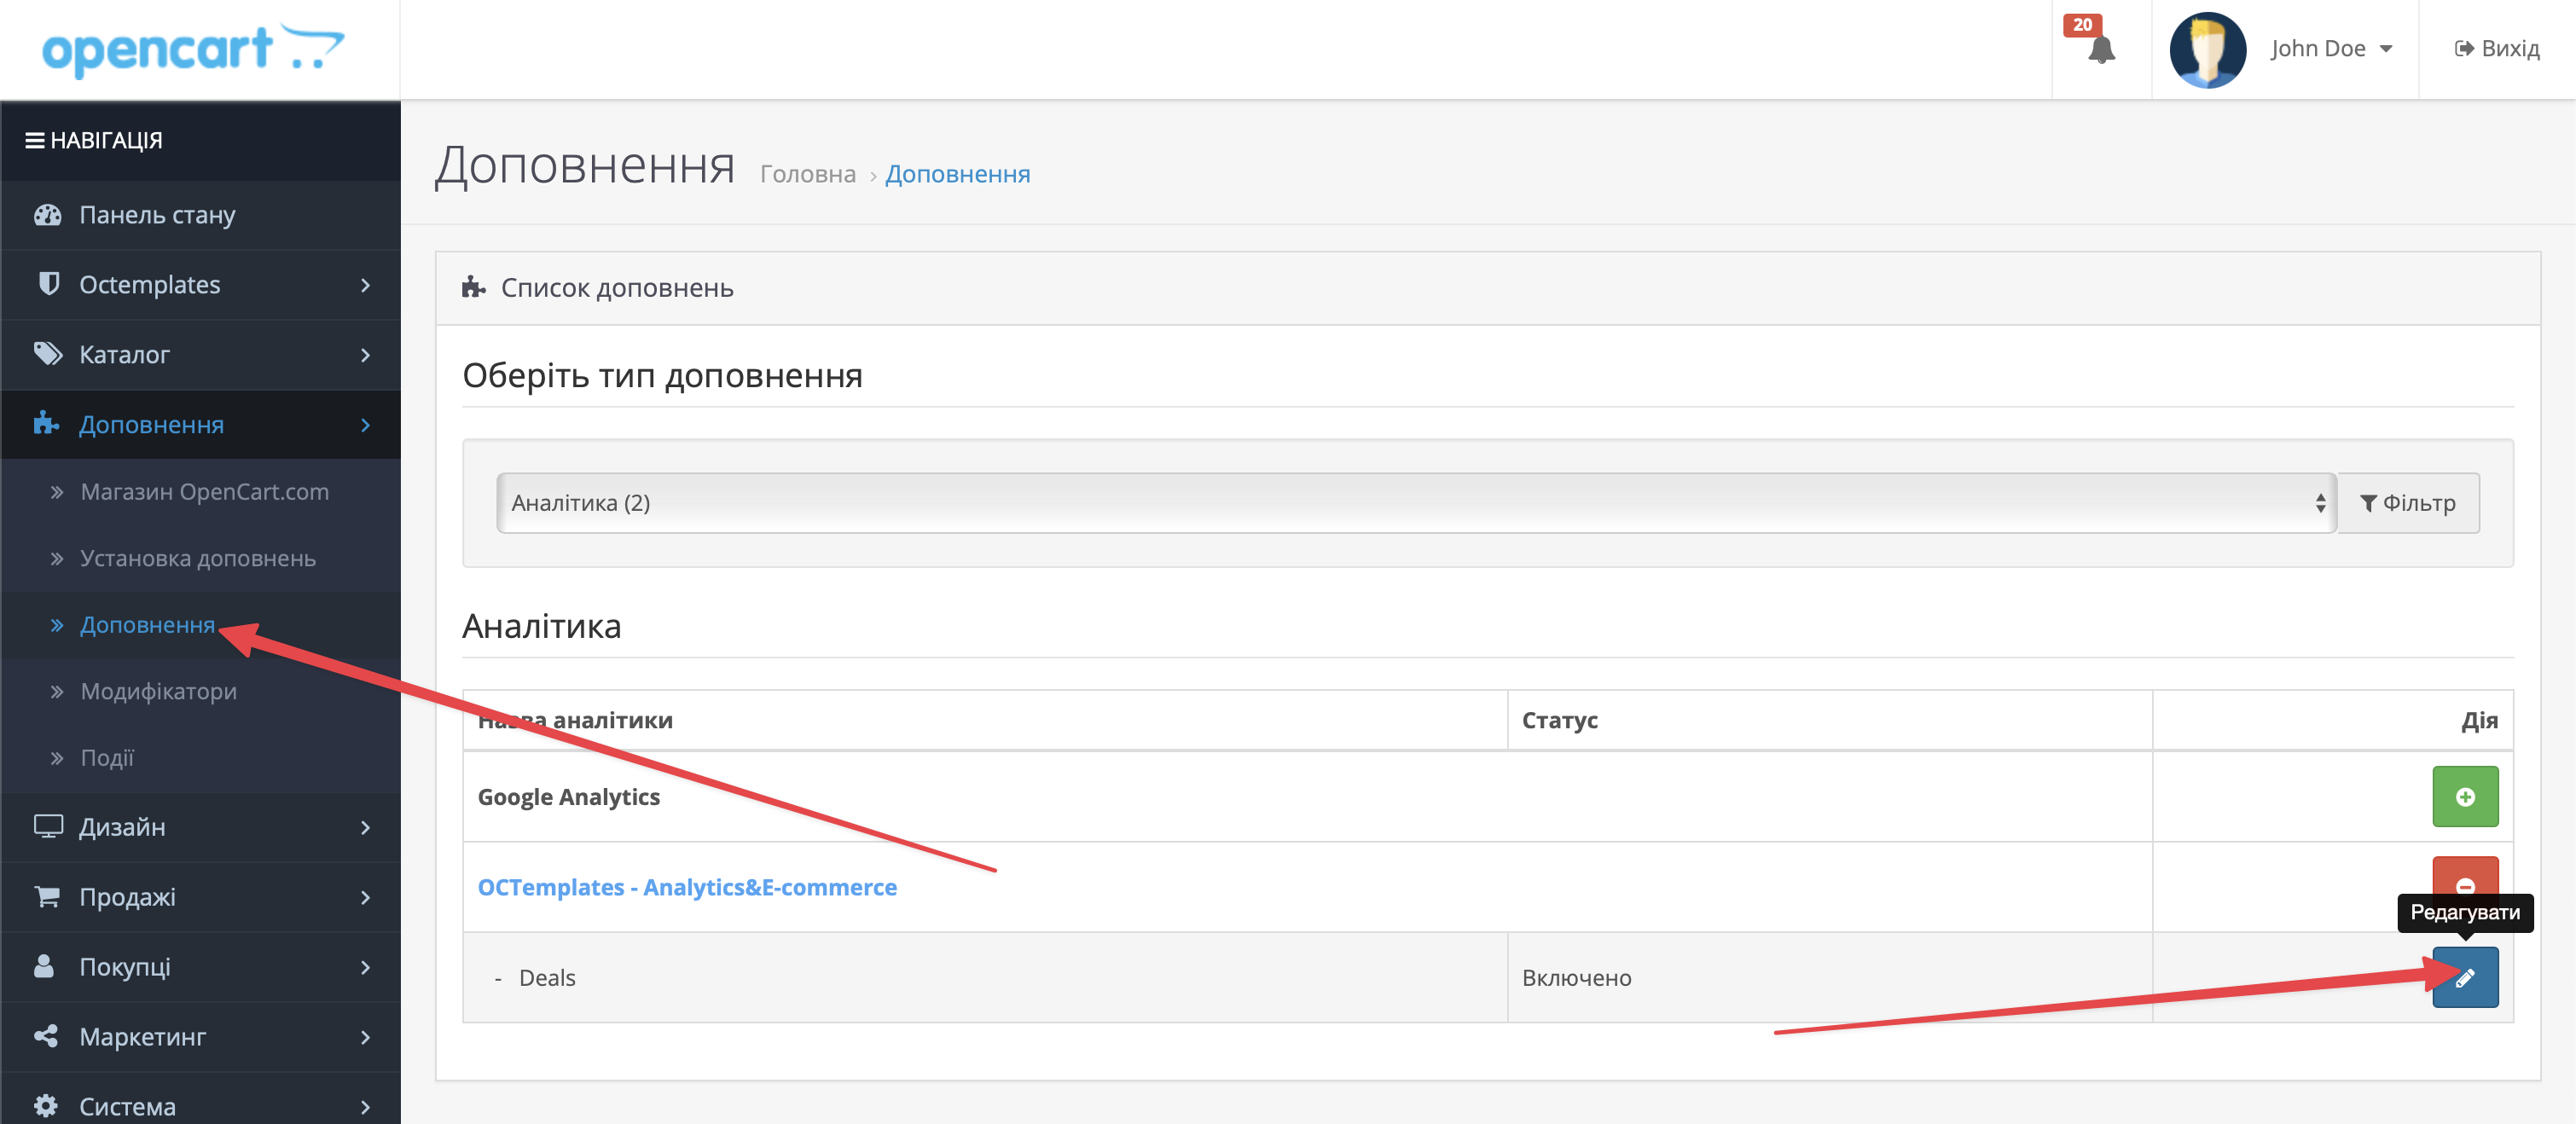
Task: Click the green install button for Google Analytics
Action: pos(2464,796)
